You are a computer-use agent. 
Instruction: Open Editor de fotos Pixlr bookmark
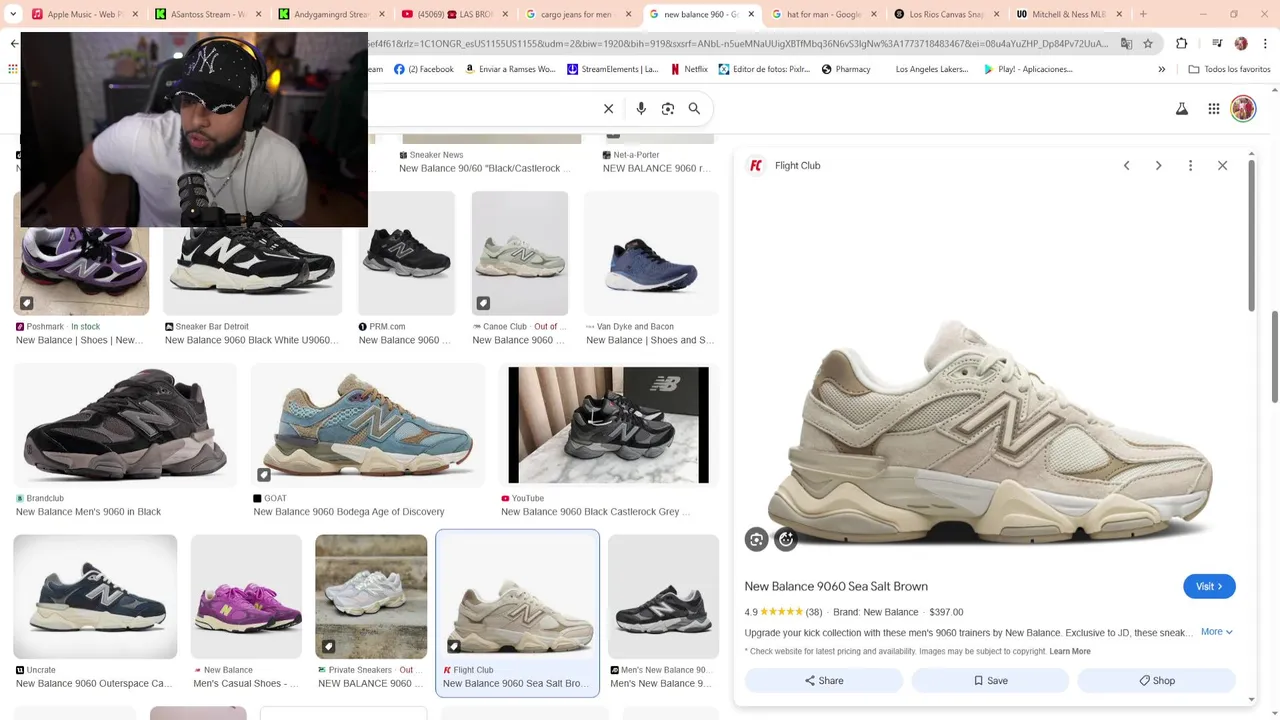(x=764, y=69)
